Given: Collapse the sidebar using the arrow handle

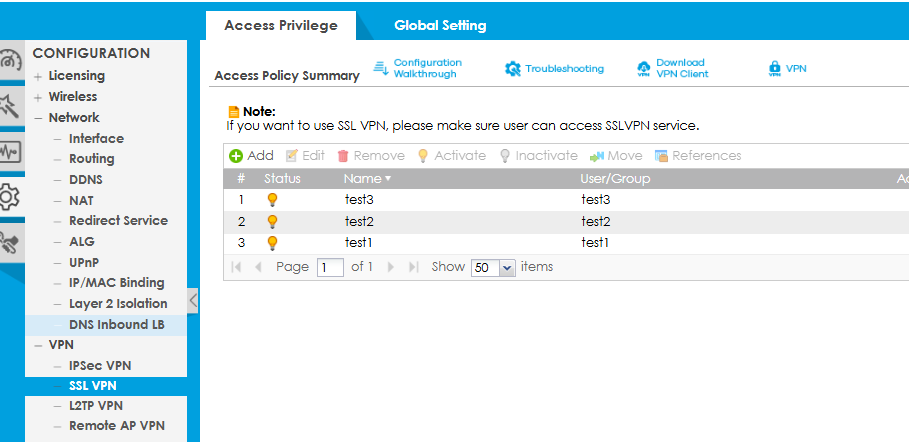Looking at the screenshot, I should point(193,299).
